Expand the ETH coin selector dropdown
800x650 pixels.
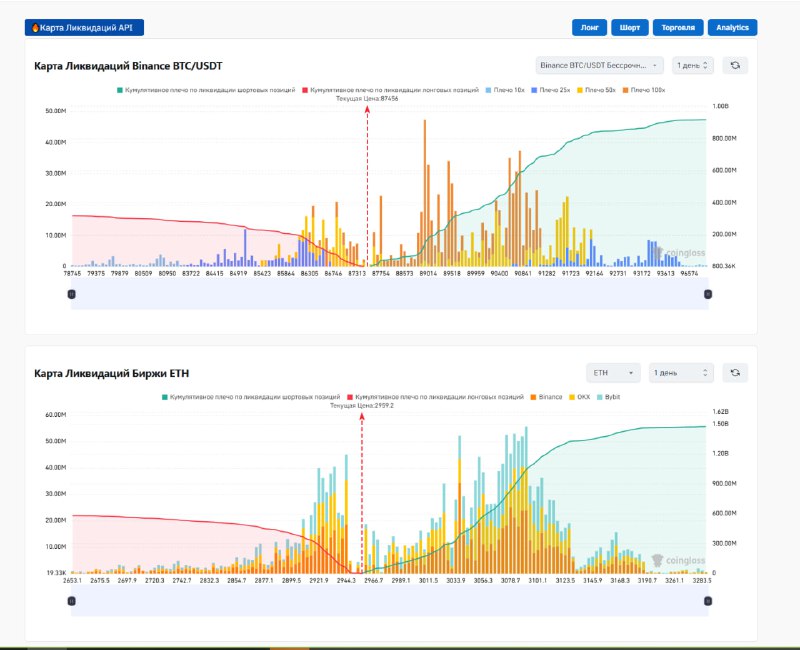point(614,372)
